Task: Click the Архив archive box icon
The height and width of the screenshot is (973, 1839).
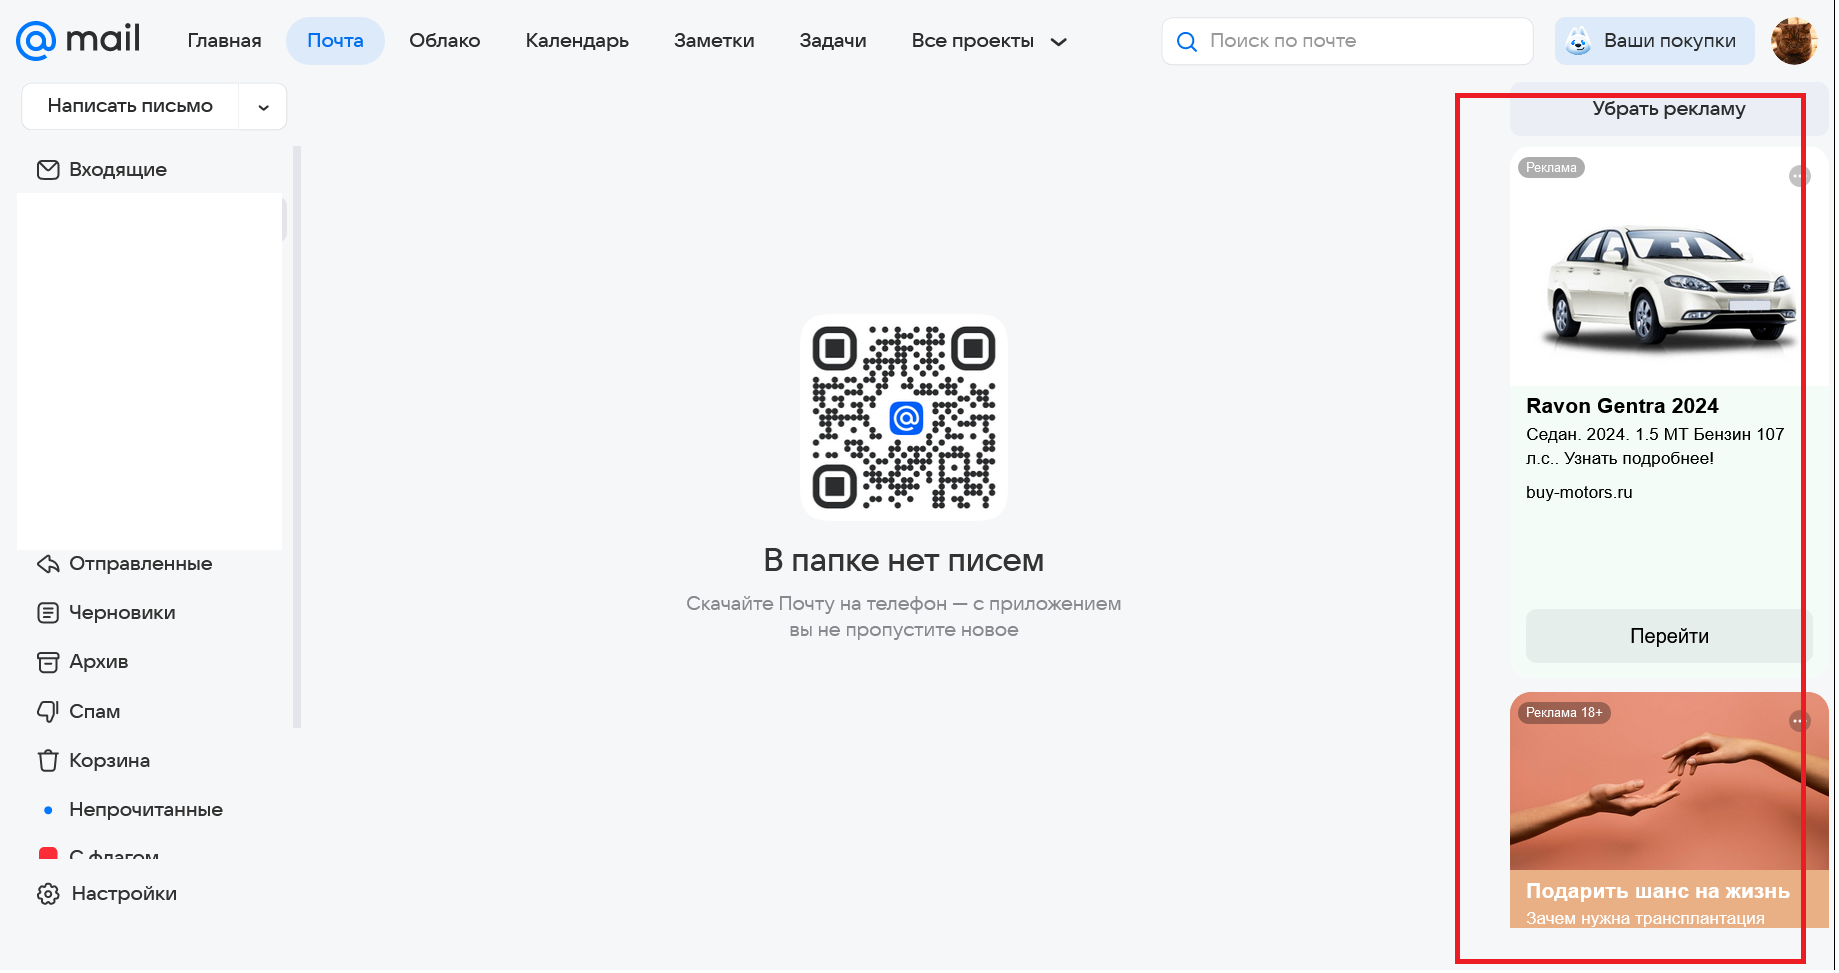Action: click(48, 662)
